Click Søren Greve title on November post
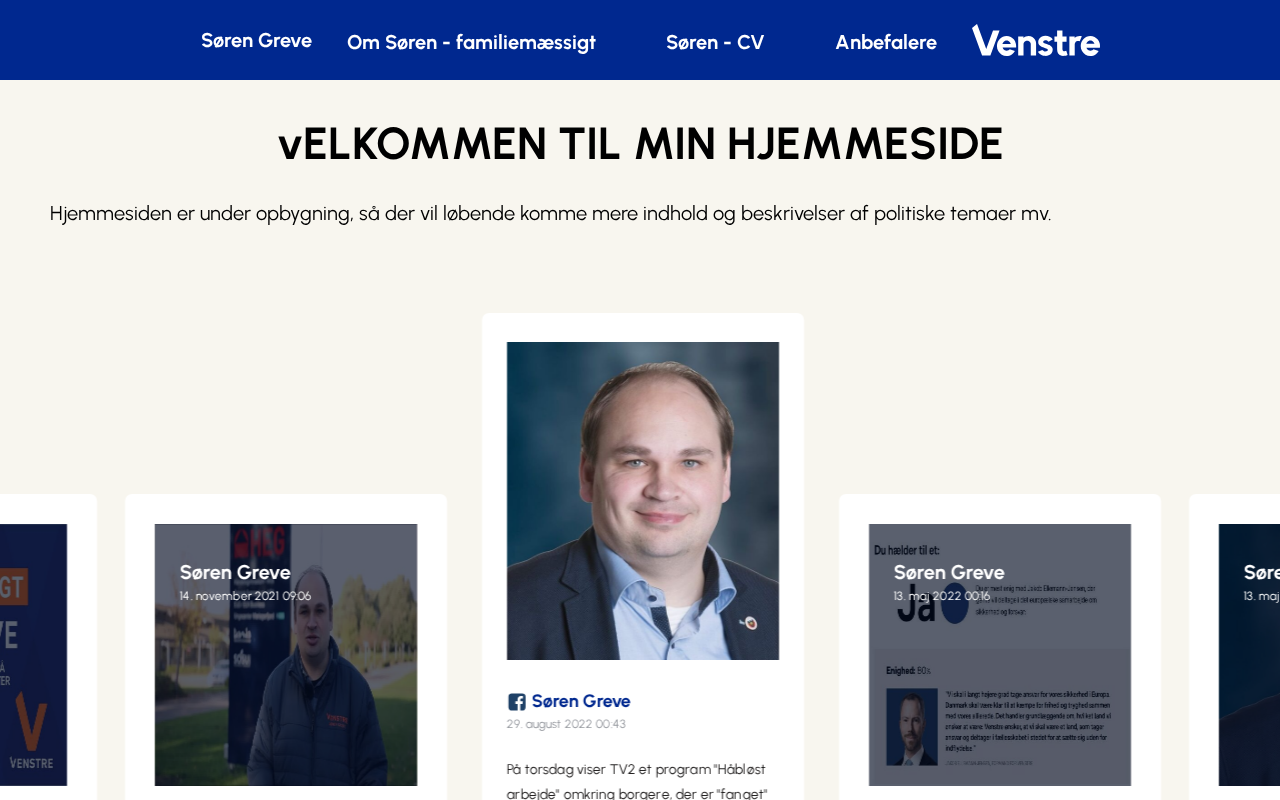This screenshot has width=1280, height=800. [235, 572]
